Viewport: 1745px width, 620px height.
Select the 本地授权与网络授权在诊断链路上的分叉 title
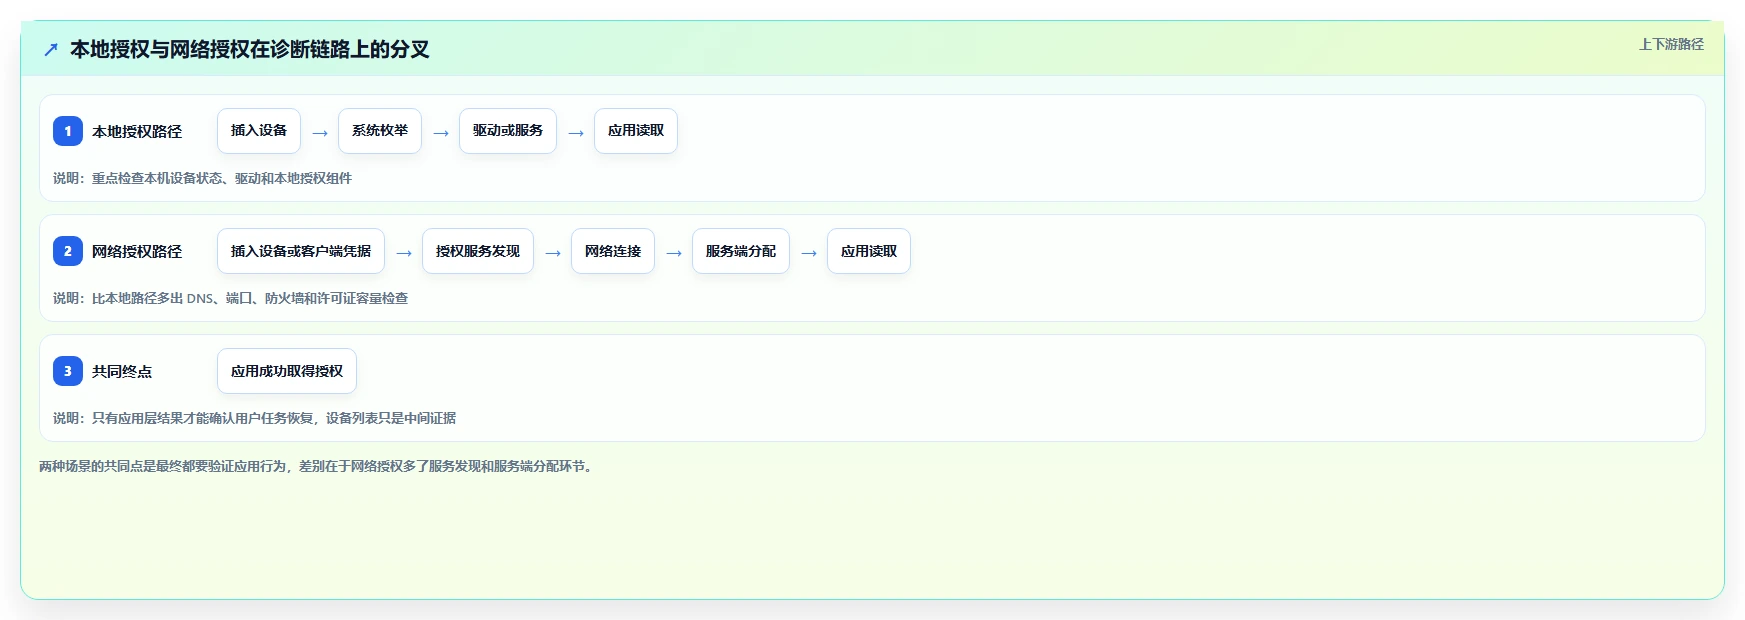coord(249,49)
